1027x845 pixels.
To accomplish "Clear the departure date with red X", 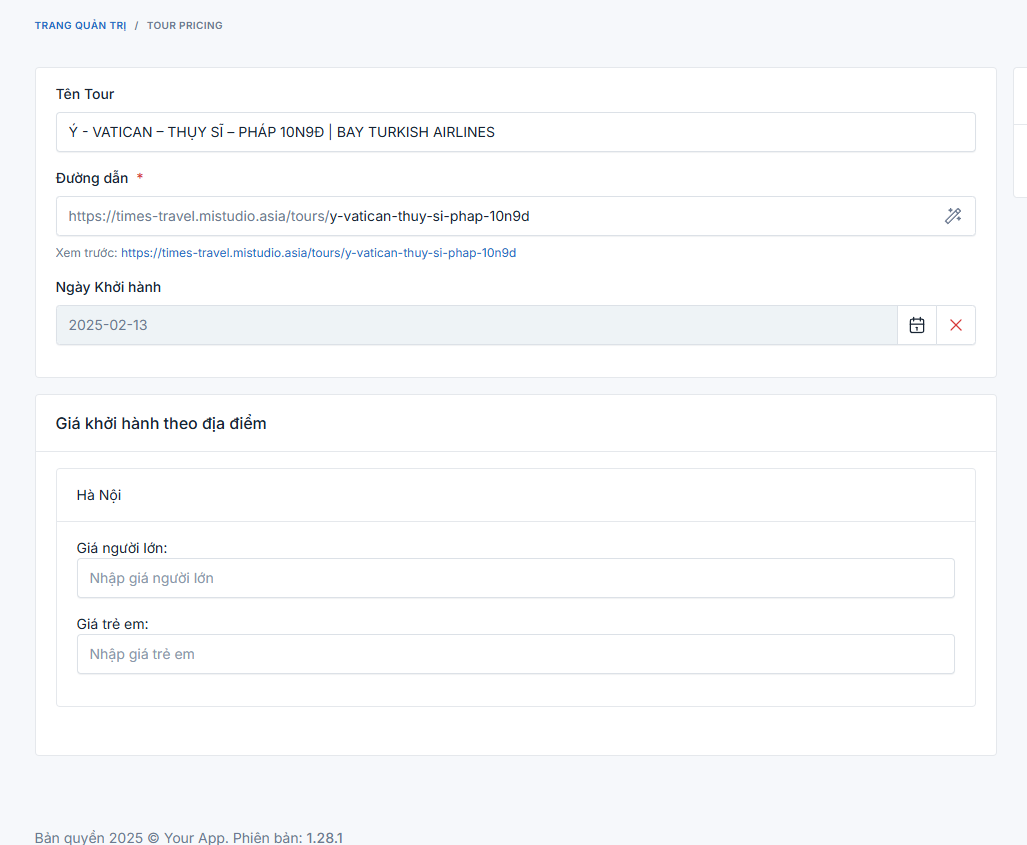I will (956, 325).
